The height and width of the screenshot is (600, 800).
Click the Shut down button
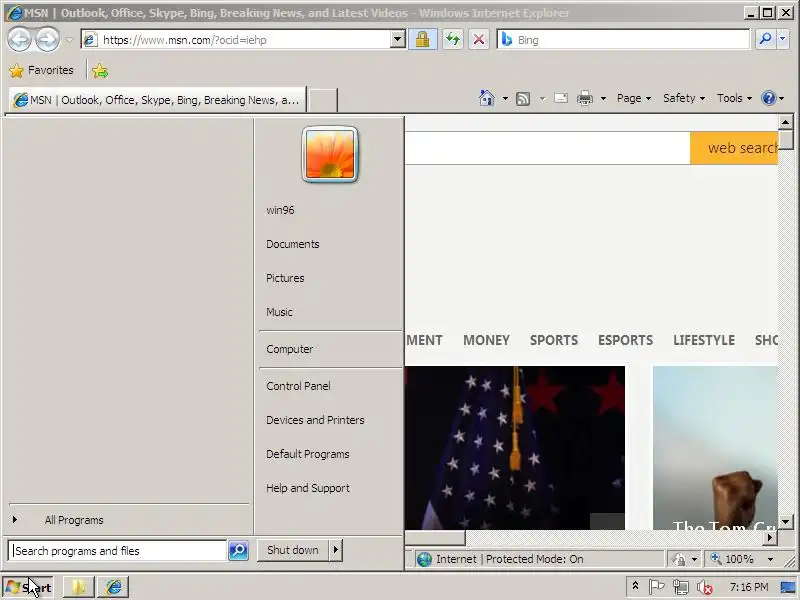292,550
